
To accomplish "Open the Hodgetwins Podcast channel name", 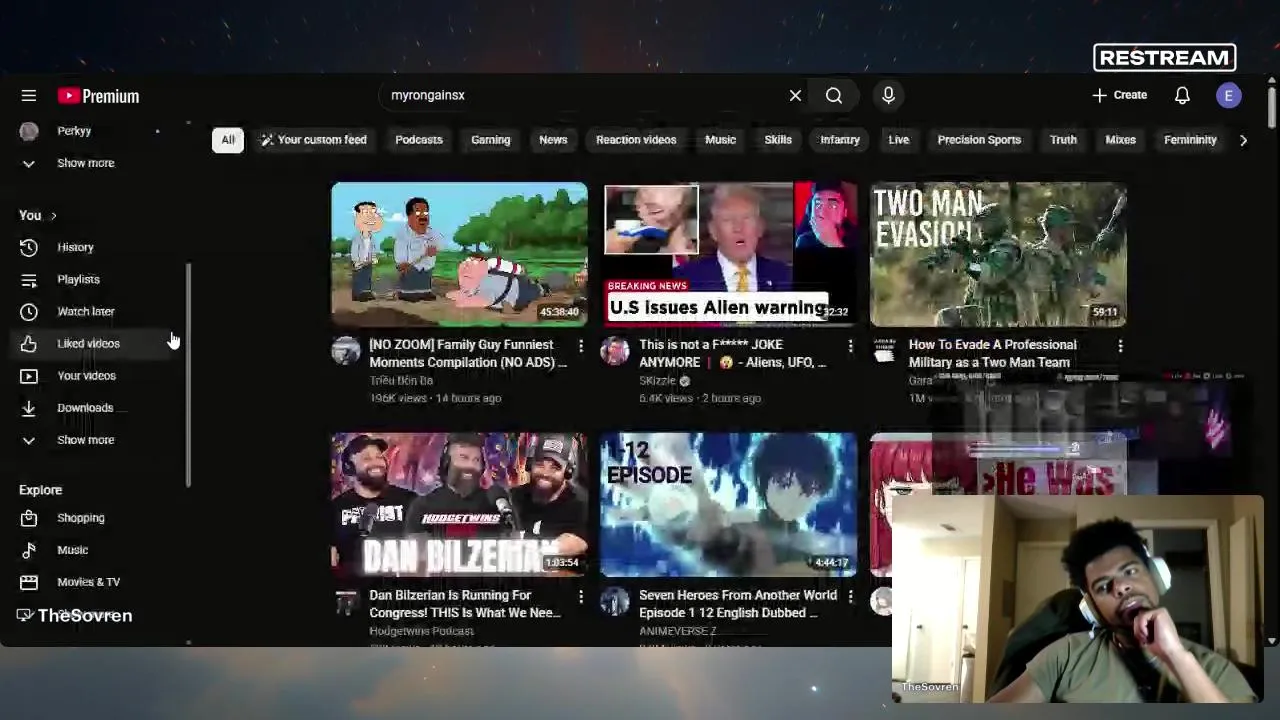I will point(421,631).
